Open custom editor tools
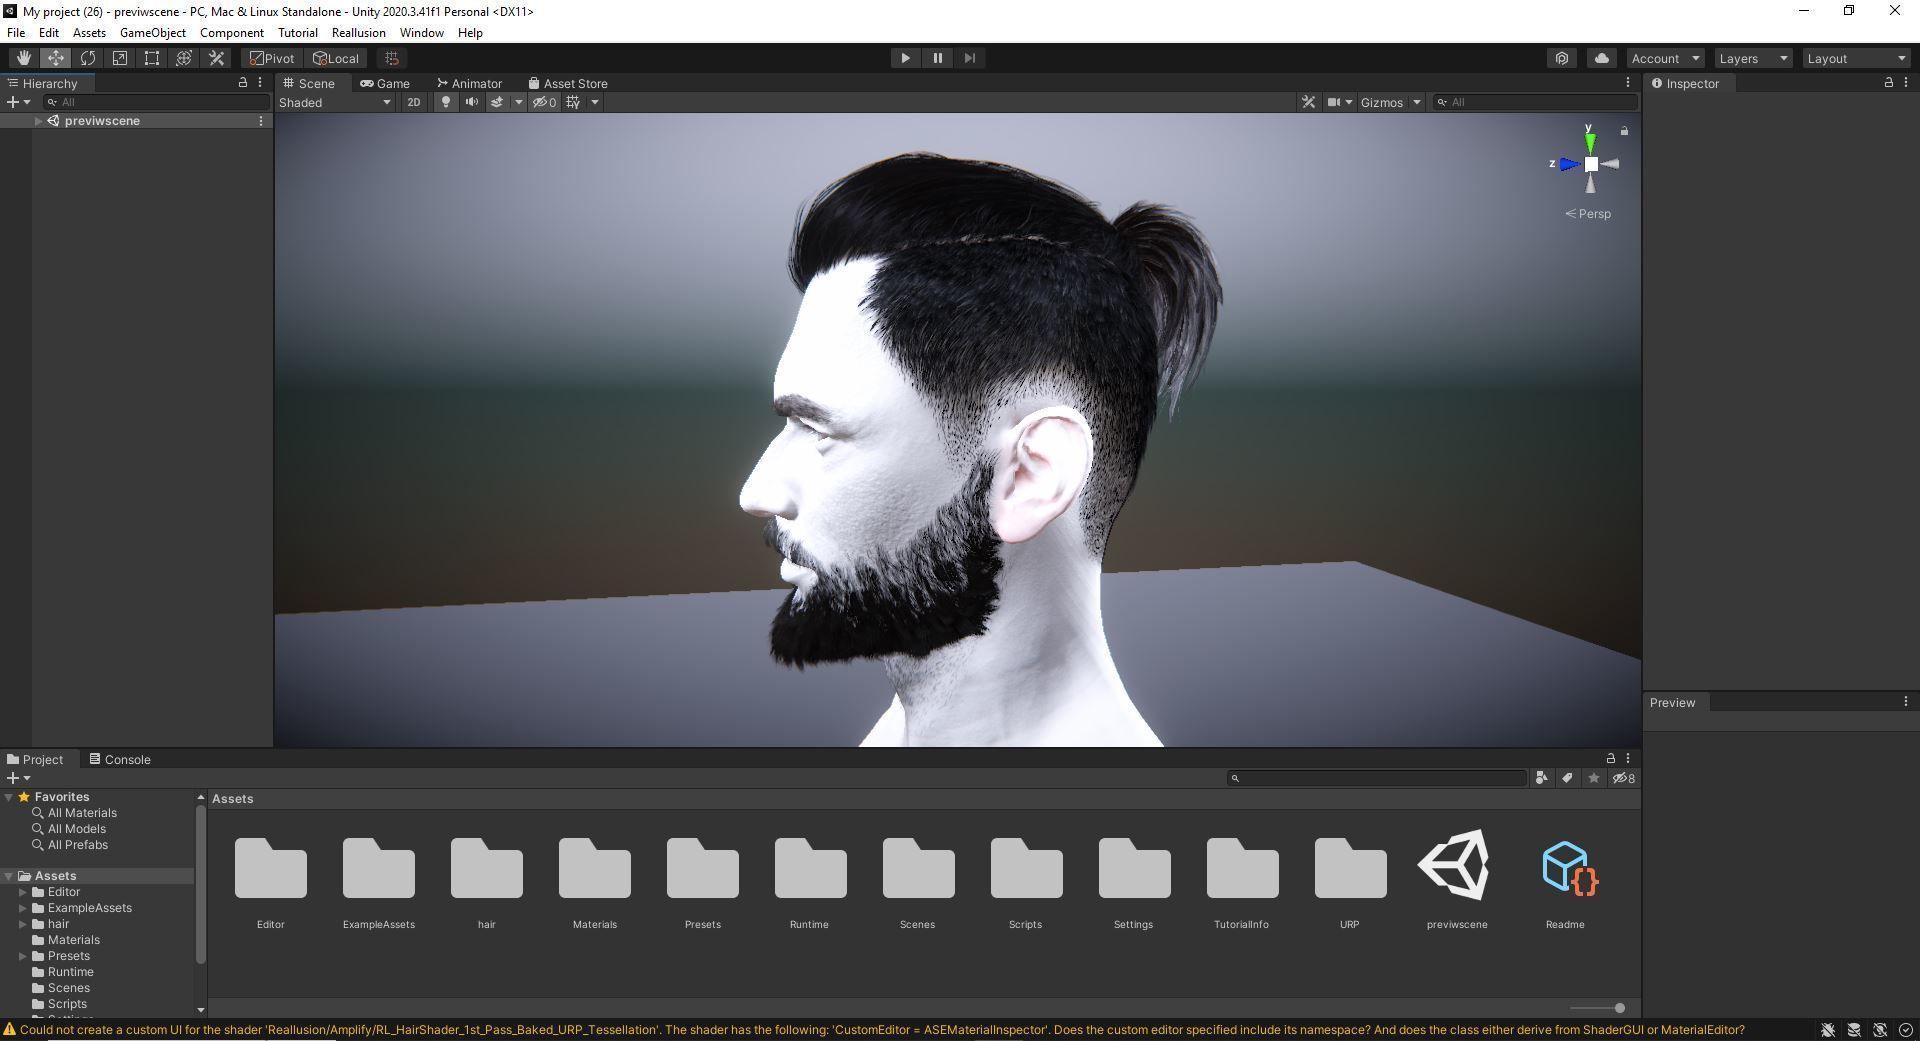The height and width of the screenshot is (1041, 1920). [216, 58]
